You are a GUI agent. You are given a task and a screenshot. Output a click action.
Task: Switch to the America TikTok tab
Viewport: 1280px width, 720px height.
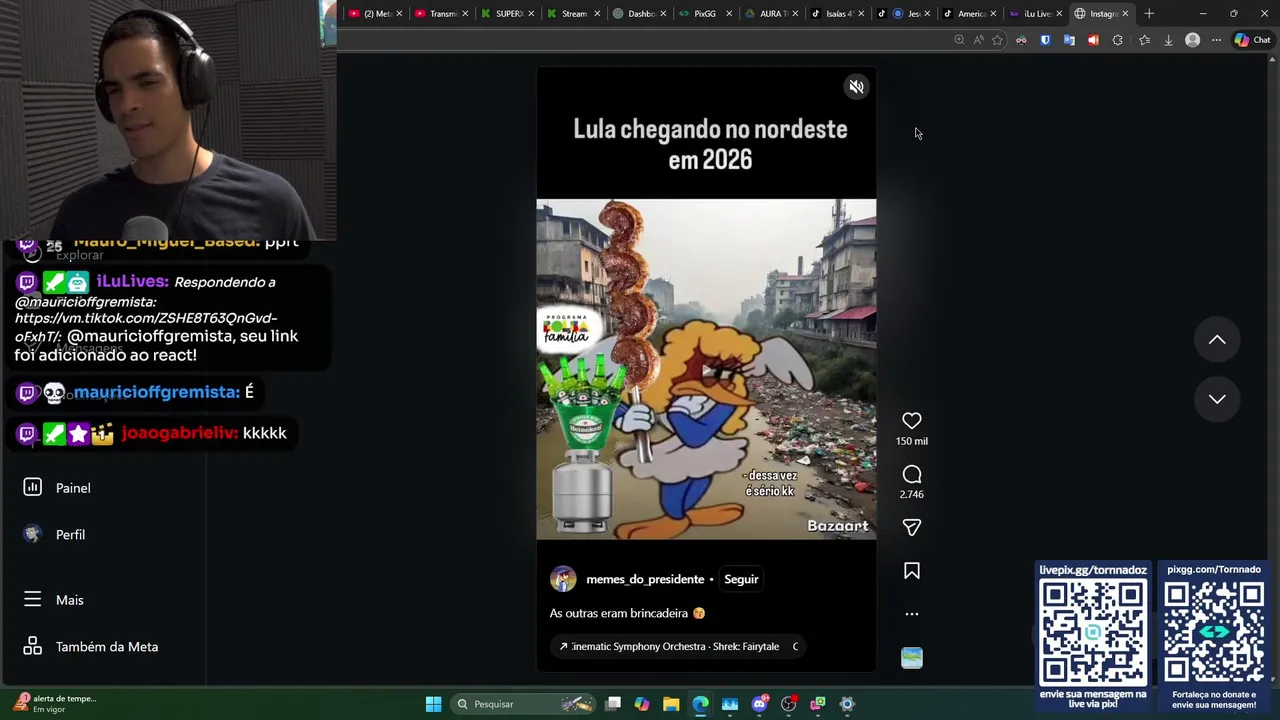(970, 14)
